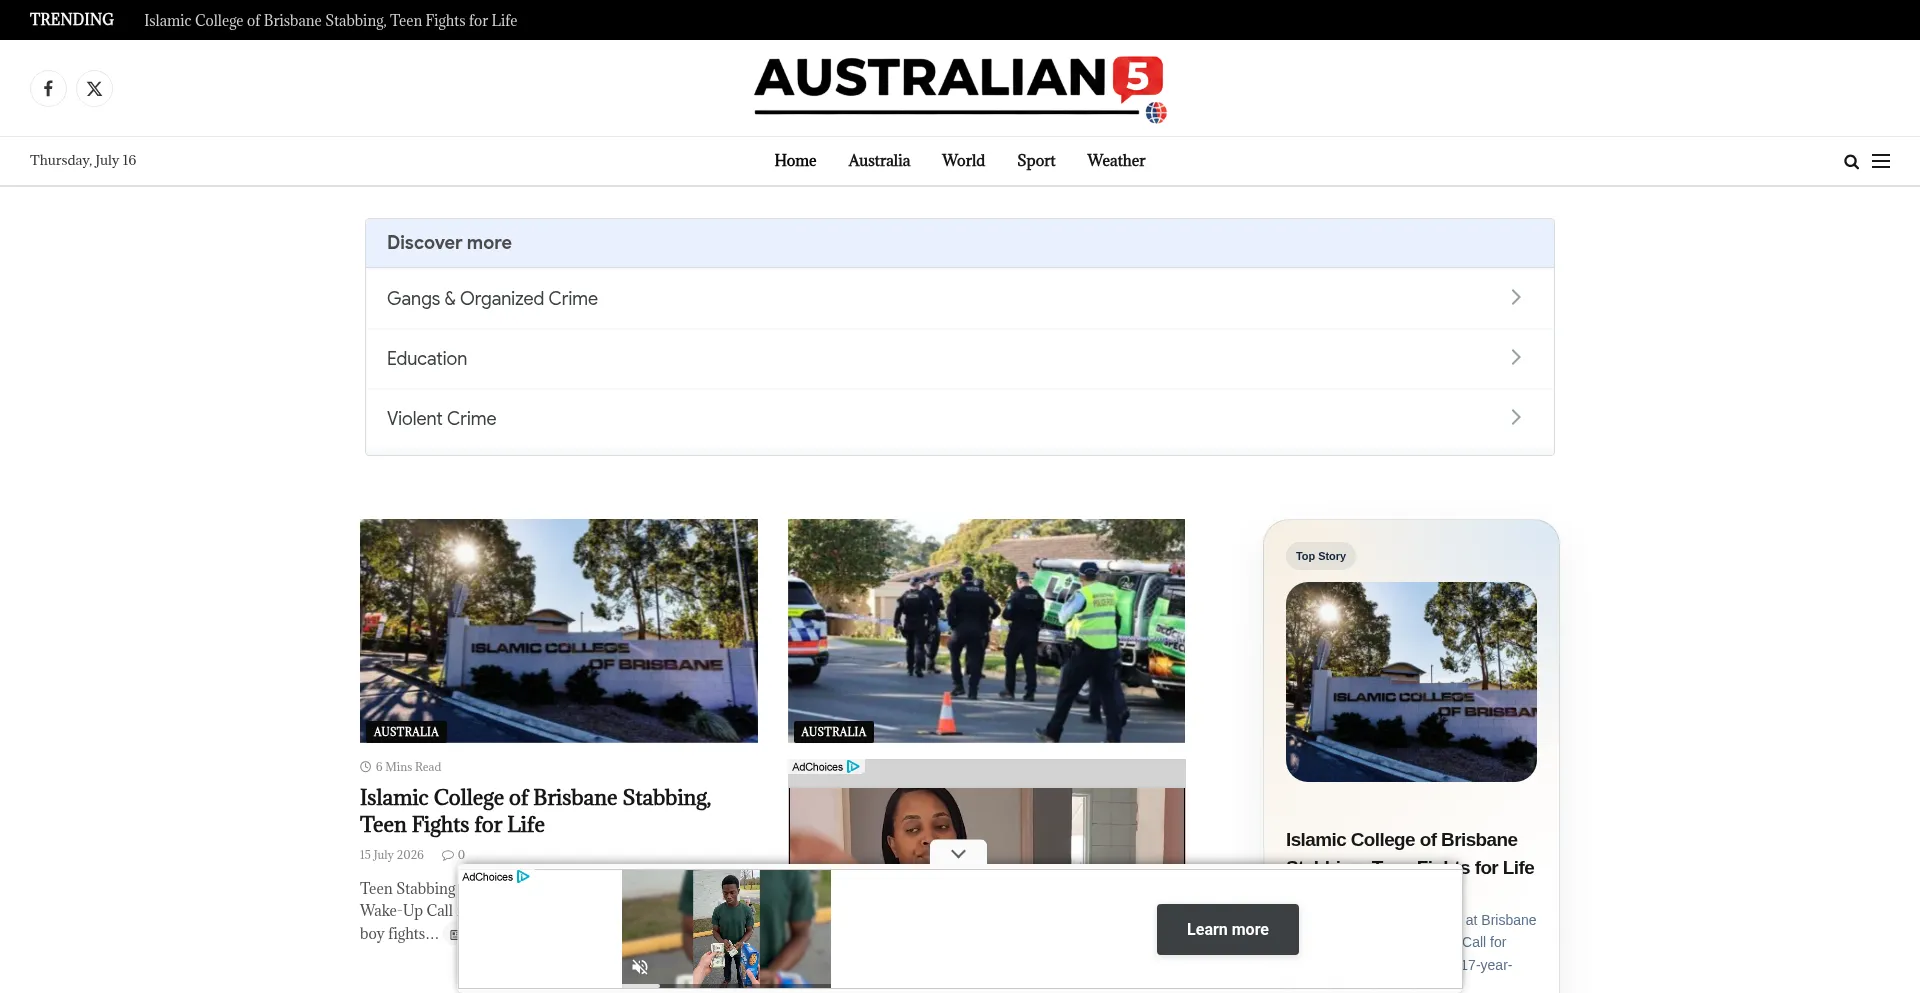
Task: Open the Violent Crime topic link
Action: point(441,418)
